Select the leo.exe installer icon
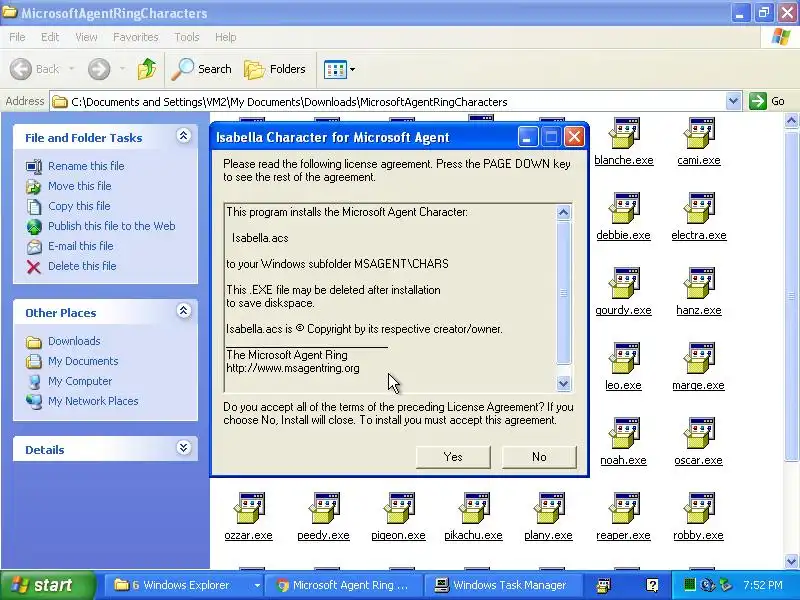The width and height of the screenshot is (800, 600). point(623,359)
